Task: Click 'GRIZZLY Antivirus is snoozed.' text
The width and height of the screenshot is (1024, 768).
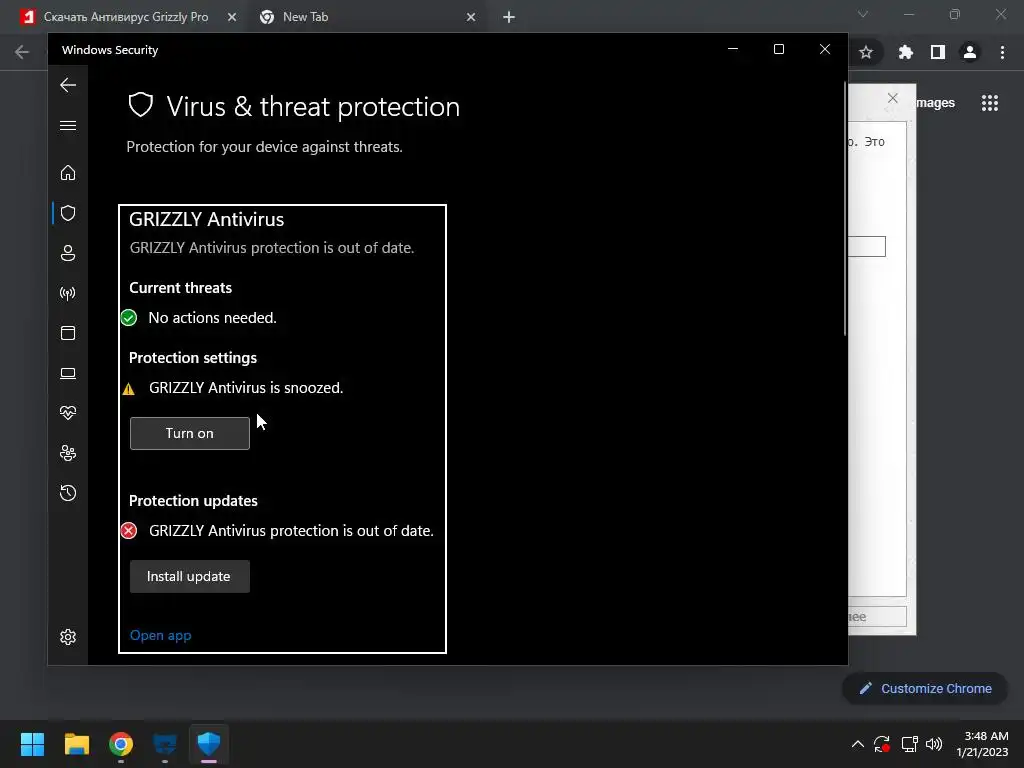Action: coord(246,388)
